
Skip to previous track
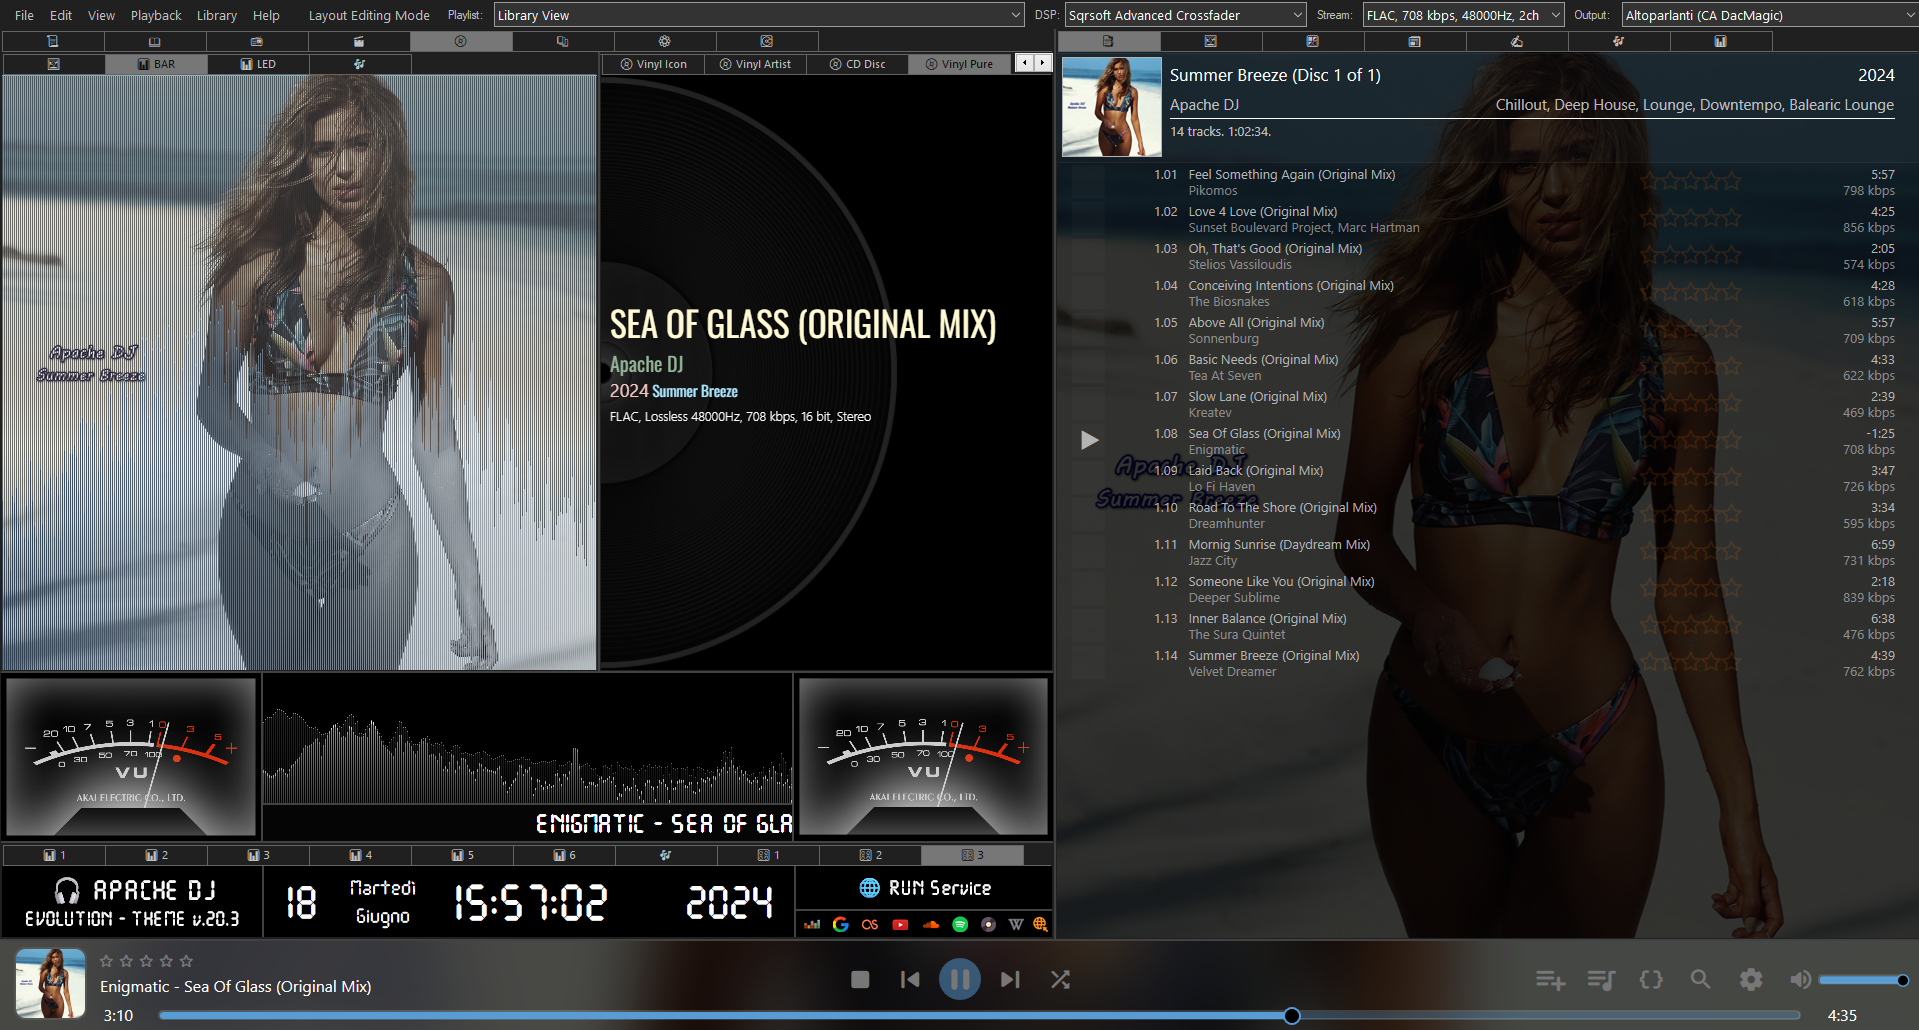pos(910,980)
